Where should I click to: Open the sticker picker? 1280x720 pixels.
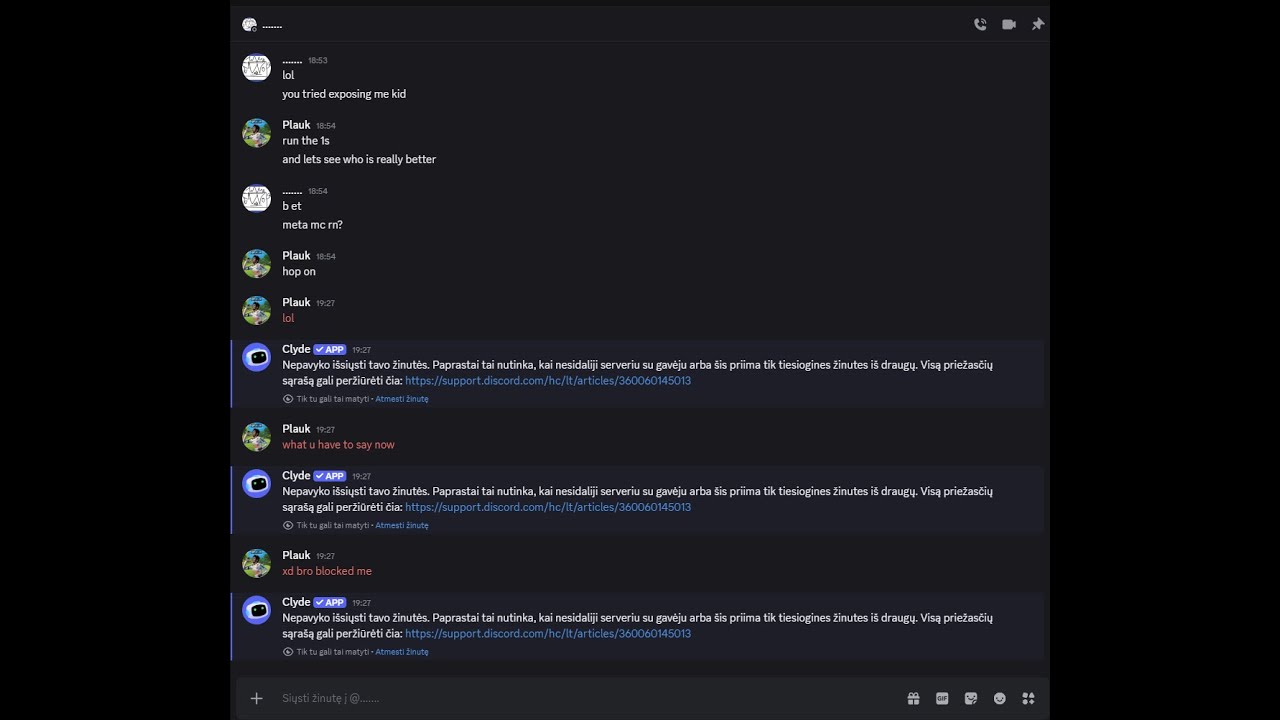click(x=970, y=698)
